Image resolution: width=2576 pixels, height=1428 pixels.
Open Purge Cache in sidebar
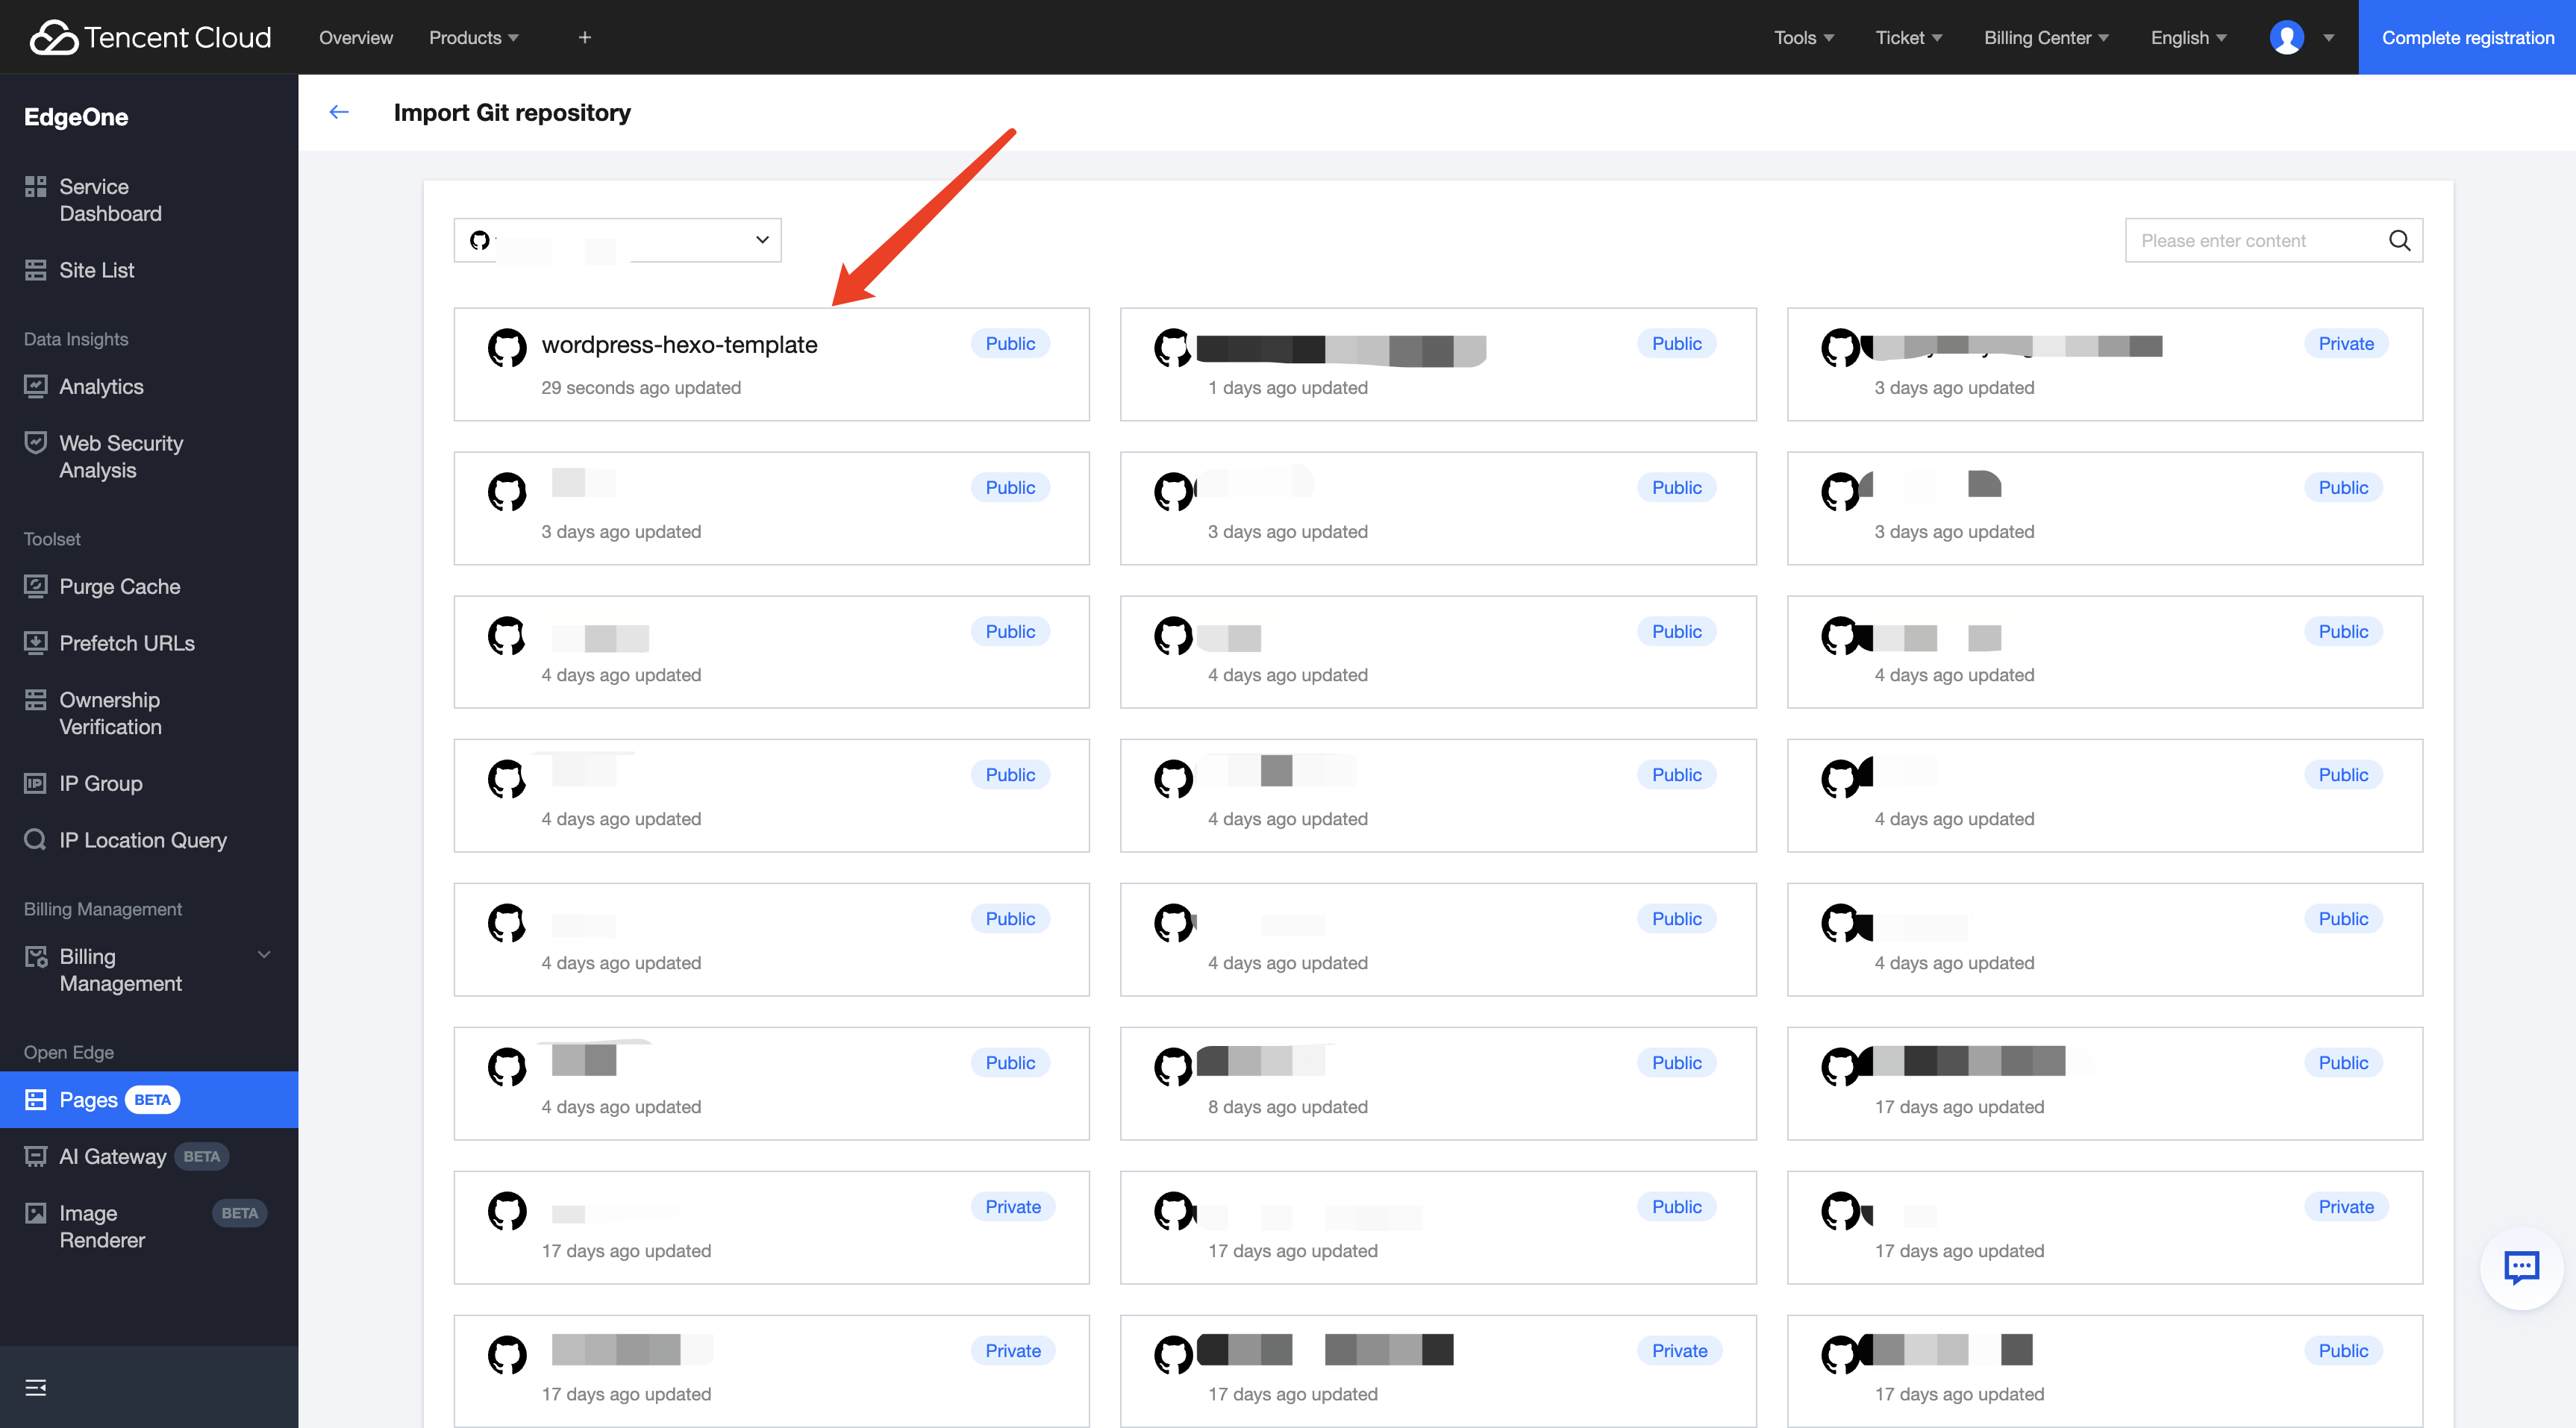[119, 586]
